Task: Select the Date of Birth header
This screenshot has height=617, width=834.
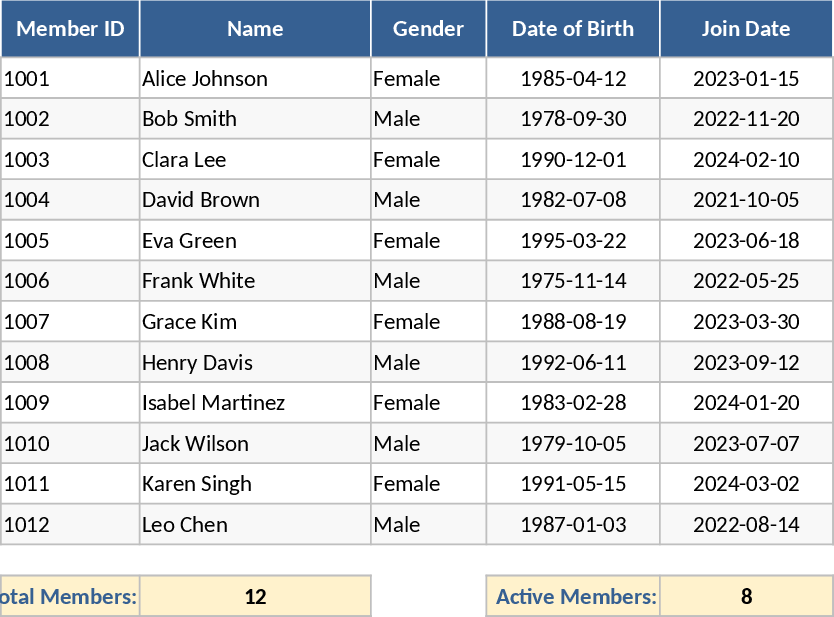Action: [x=573, y=29]
